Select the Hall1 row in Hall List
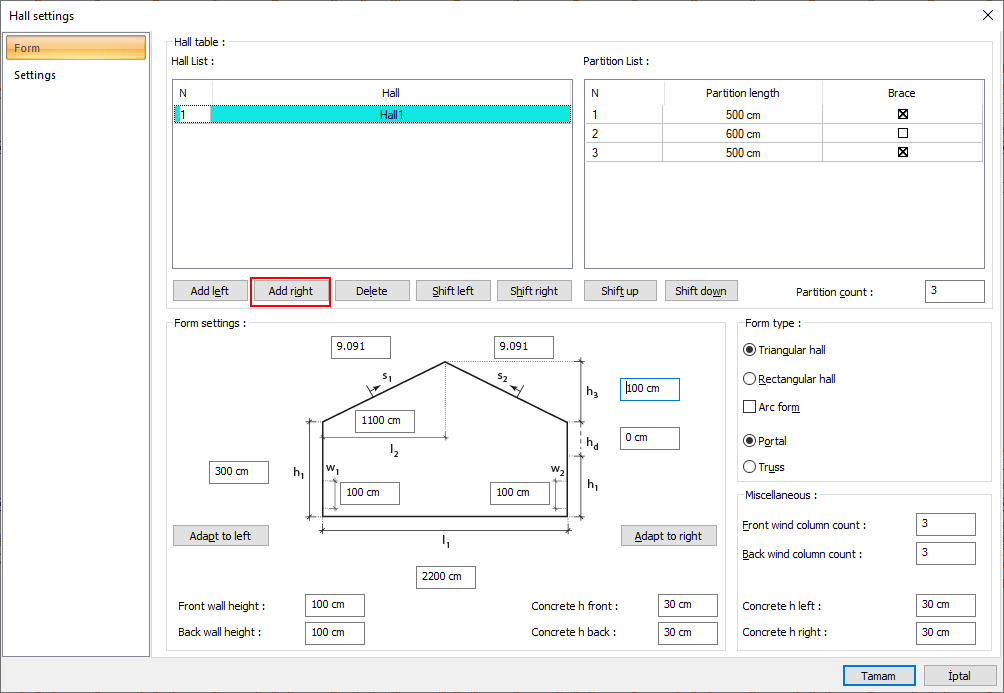This screenshot has width=1004, height=693. 391,115
